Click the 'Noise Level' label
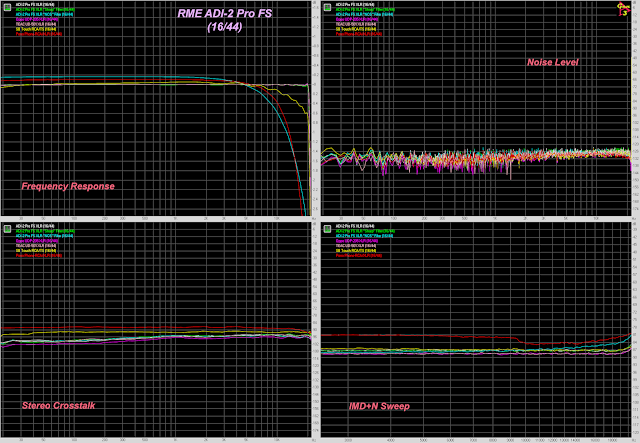The image size is (640, 443). click(552, 62)
